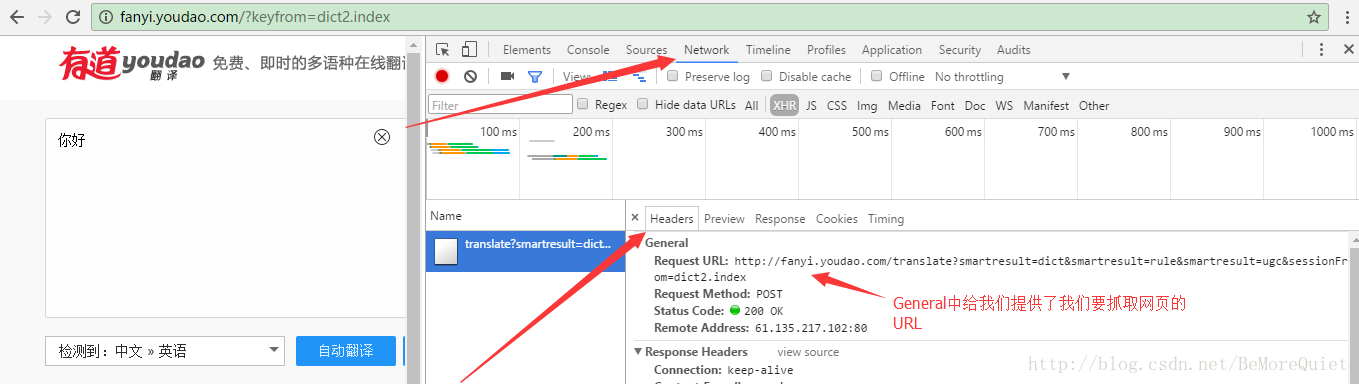Image resolution: width=1359 pixels, height=384 pixels.
Task: Click the 自动翻译 button
Action: coord(345,351)
